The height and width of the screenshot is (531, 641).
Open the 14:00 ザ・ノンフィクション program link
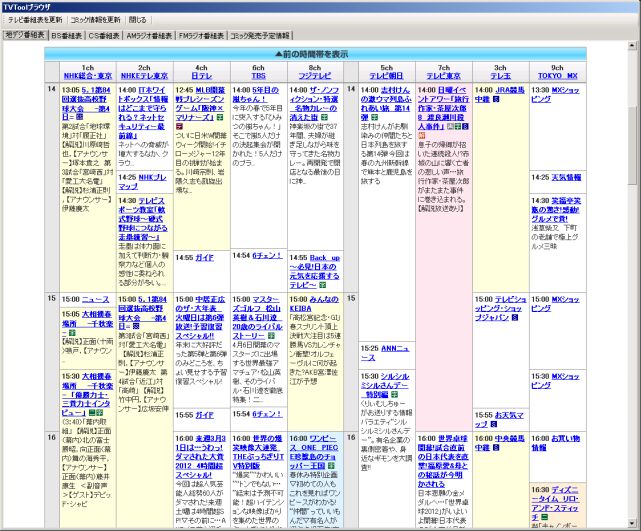point(314,103)
